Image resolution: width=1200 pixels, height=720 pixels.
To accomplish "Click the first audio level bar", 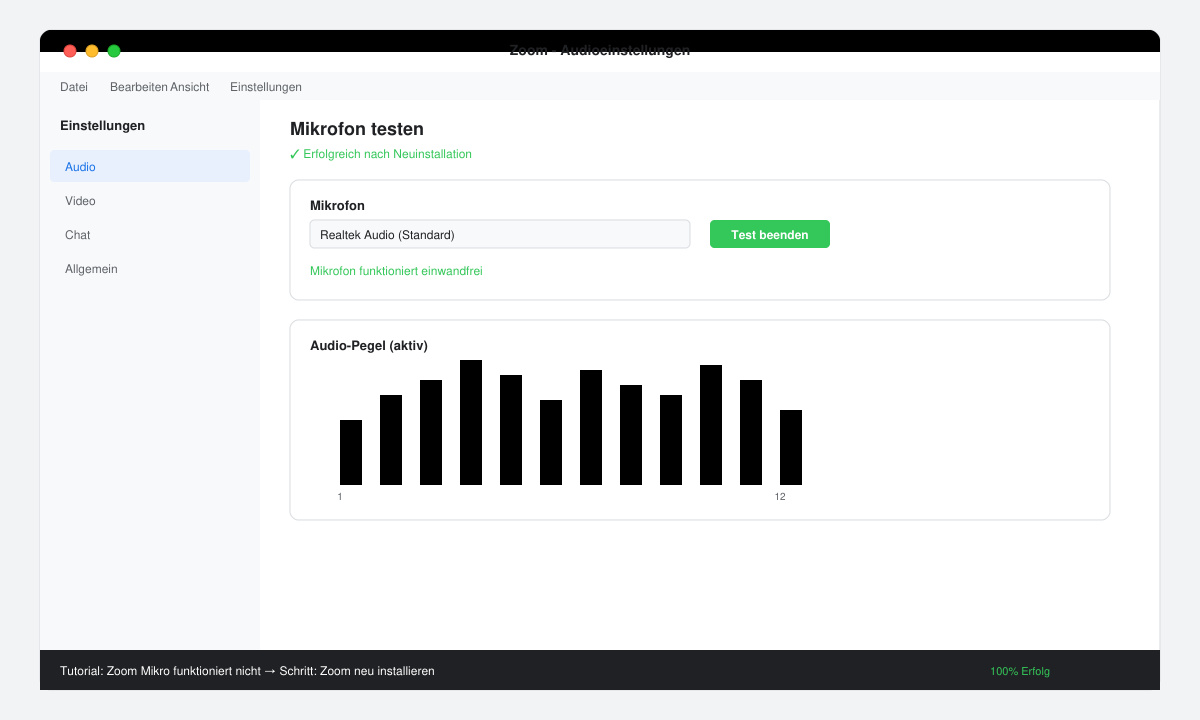I will [x=351, y=452].
